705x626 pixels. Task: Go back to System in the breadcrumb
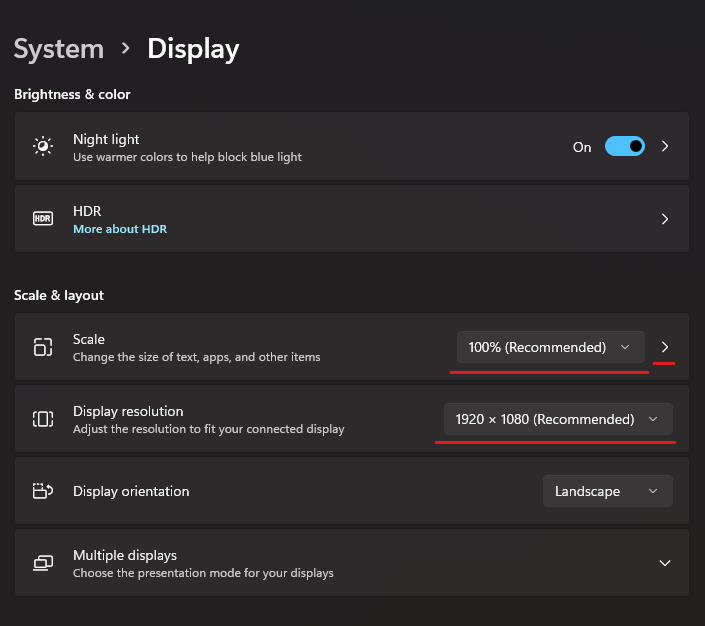pos(59,49)
